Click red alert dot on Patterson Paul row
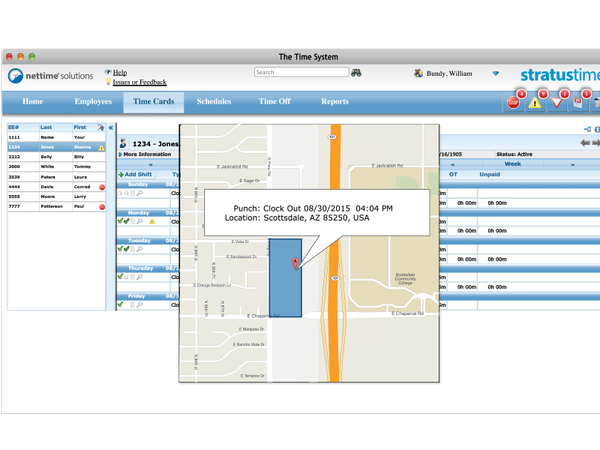Screen dimensions: 600x450 click(x=102, y=207)
